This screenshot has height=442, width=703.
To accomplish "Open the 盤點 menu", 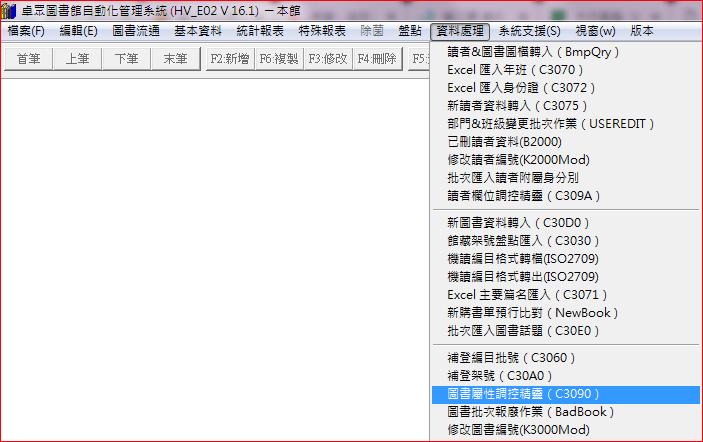I will coord(410,31).
